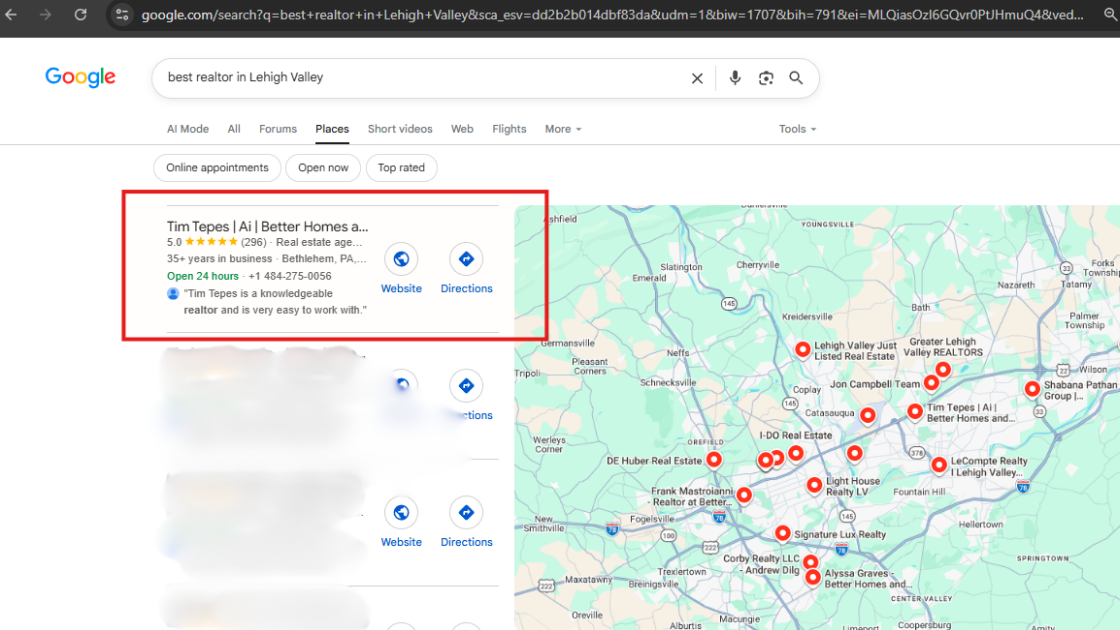
Task: Click the address bar URL
Action: coord(612,14)
